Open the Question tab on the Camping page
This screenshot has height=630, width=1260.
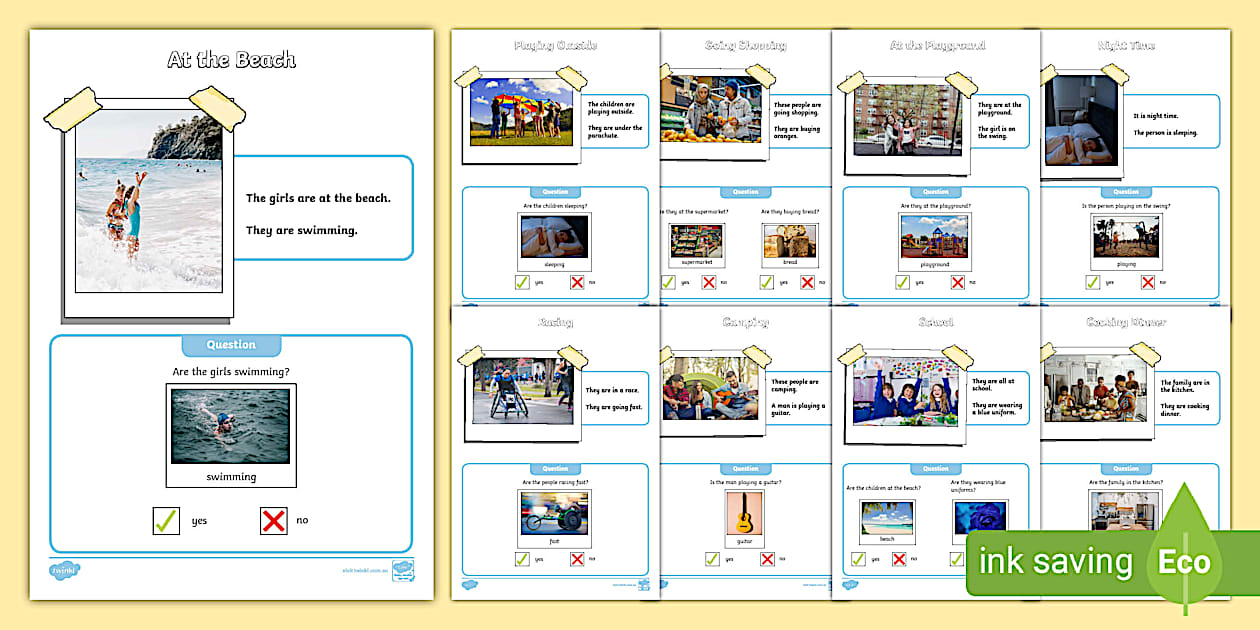[744, 468]
